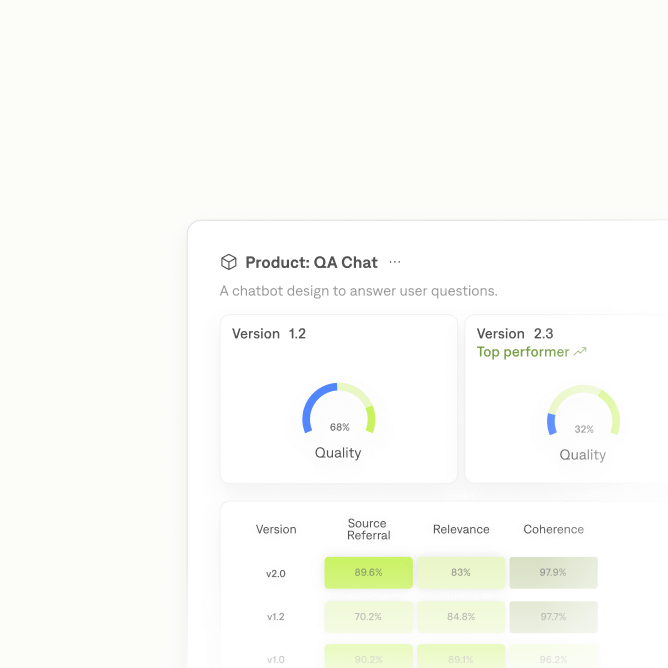Open the Version 1.2 card
The image size is (668, 668).
pos(339,399)
